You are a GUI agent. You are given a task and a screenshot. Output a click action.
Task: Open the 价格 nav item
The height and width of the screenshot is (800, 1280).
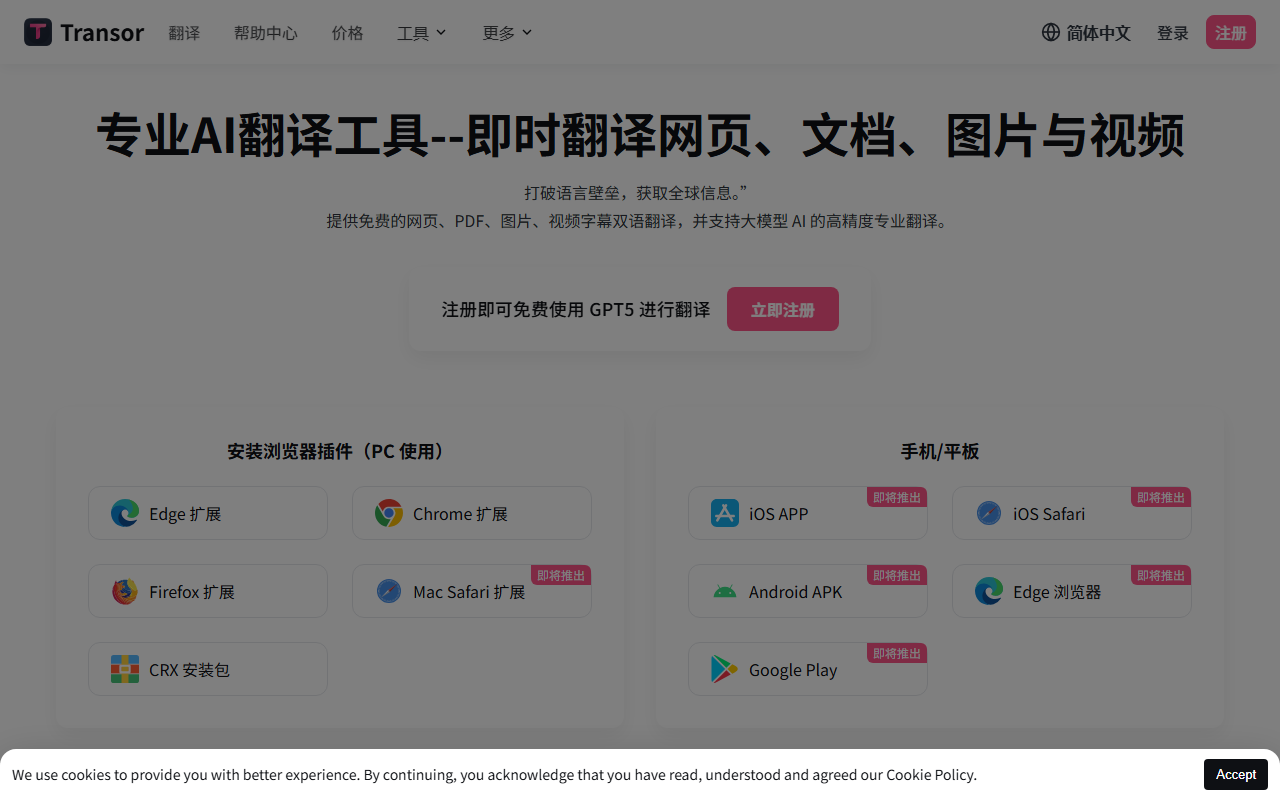[347, 33]
